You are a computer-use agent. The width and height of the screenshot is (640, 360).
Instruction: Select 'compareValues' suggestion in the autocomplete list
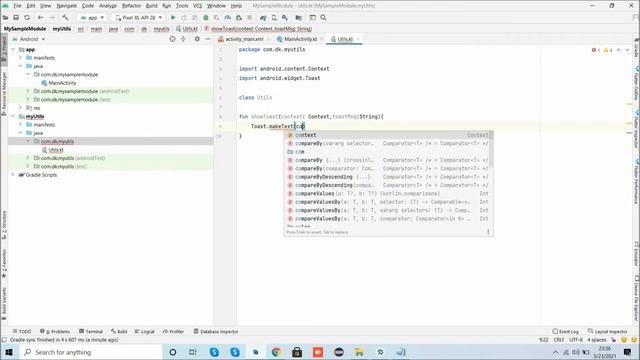click(388, 193)
